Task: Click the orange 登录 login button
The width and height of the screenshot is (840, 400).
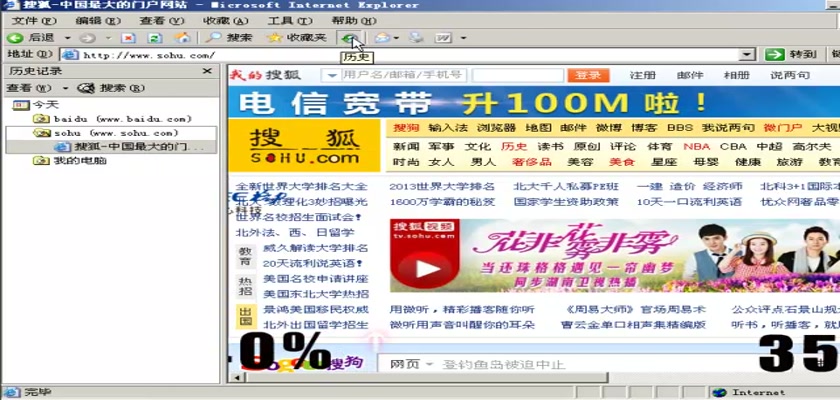Action: pyautogui.click(x=588, y=76)
